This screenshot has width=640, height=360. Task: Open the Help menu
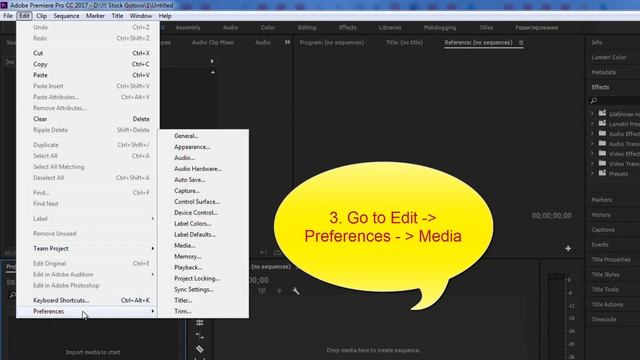point(165,16)
